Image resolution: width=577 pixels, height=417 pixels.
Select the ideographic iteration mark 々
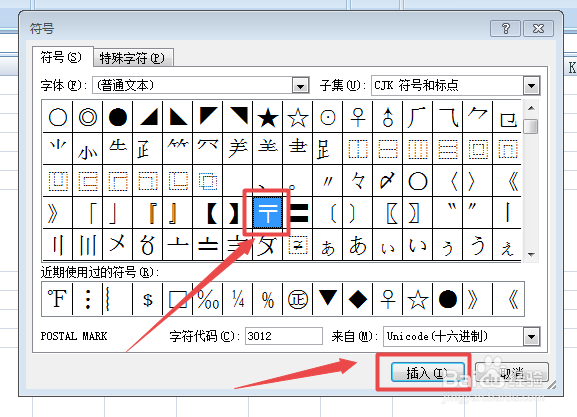[358, 181]
